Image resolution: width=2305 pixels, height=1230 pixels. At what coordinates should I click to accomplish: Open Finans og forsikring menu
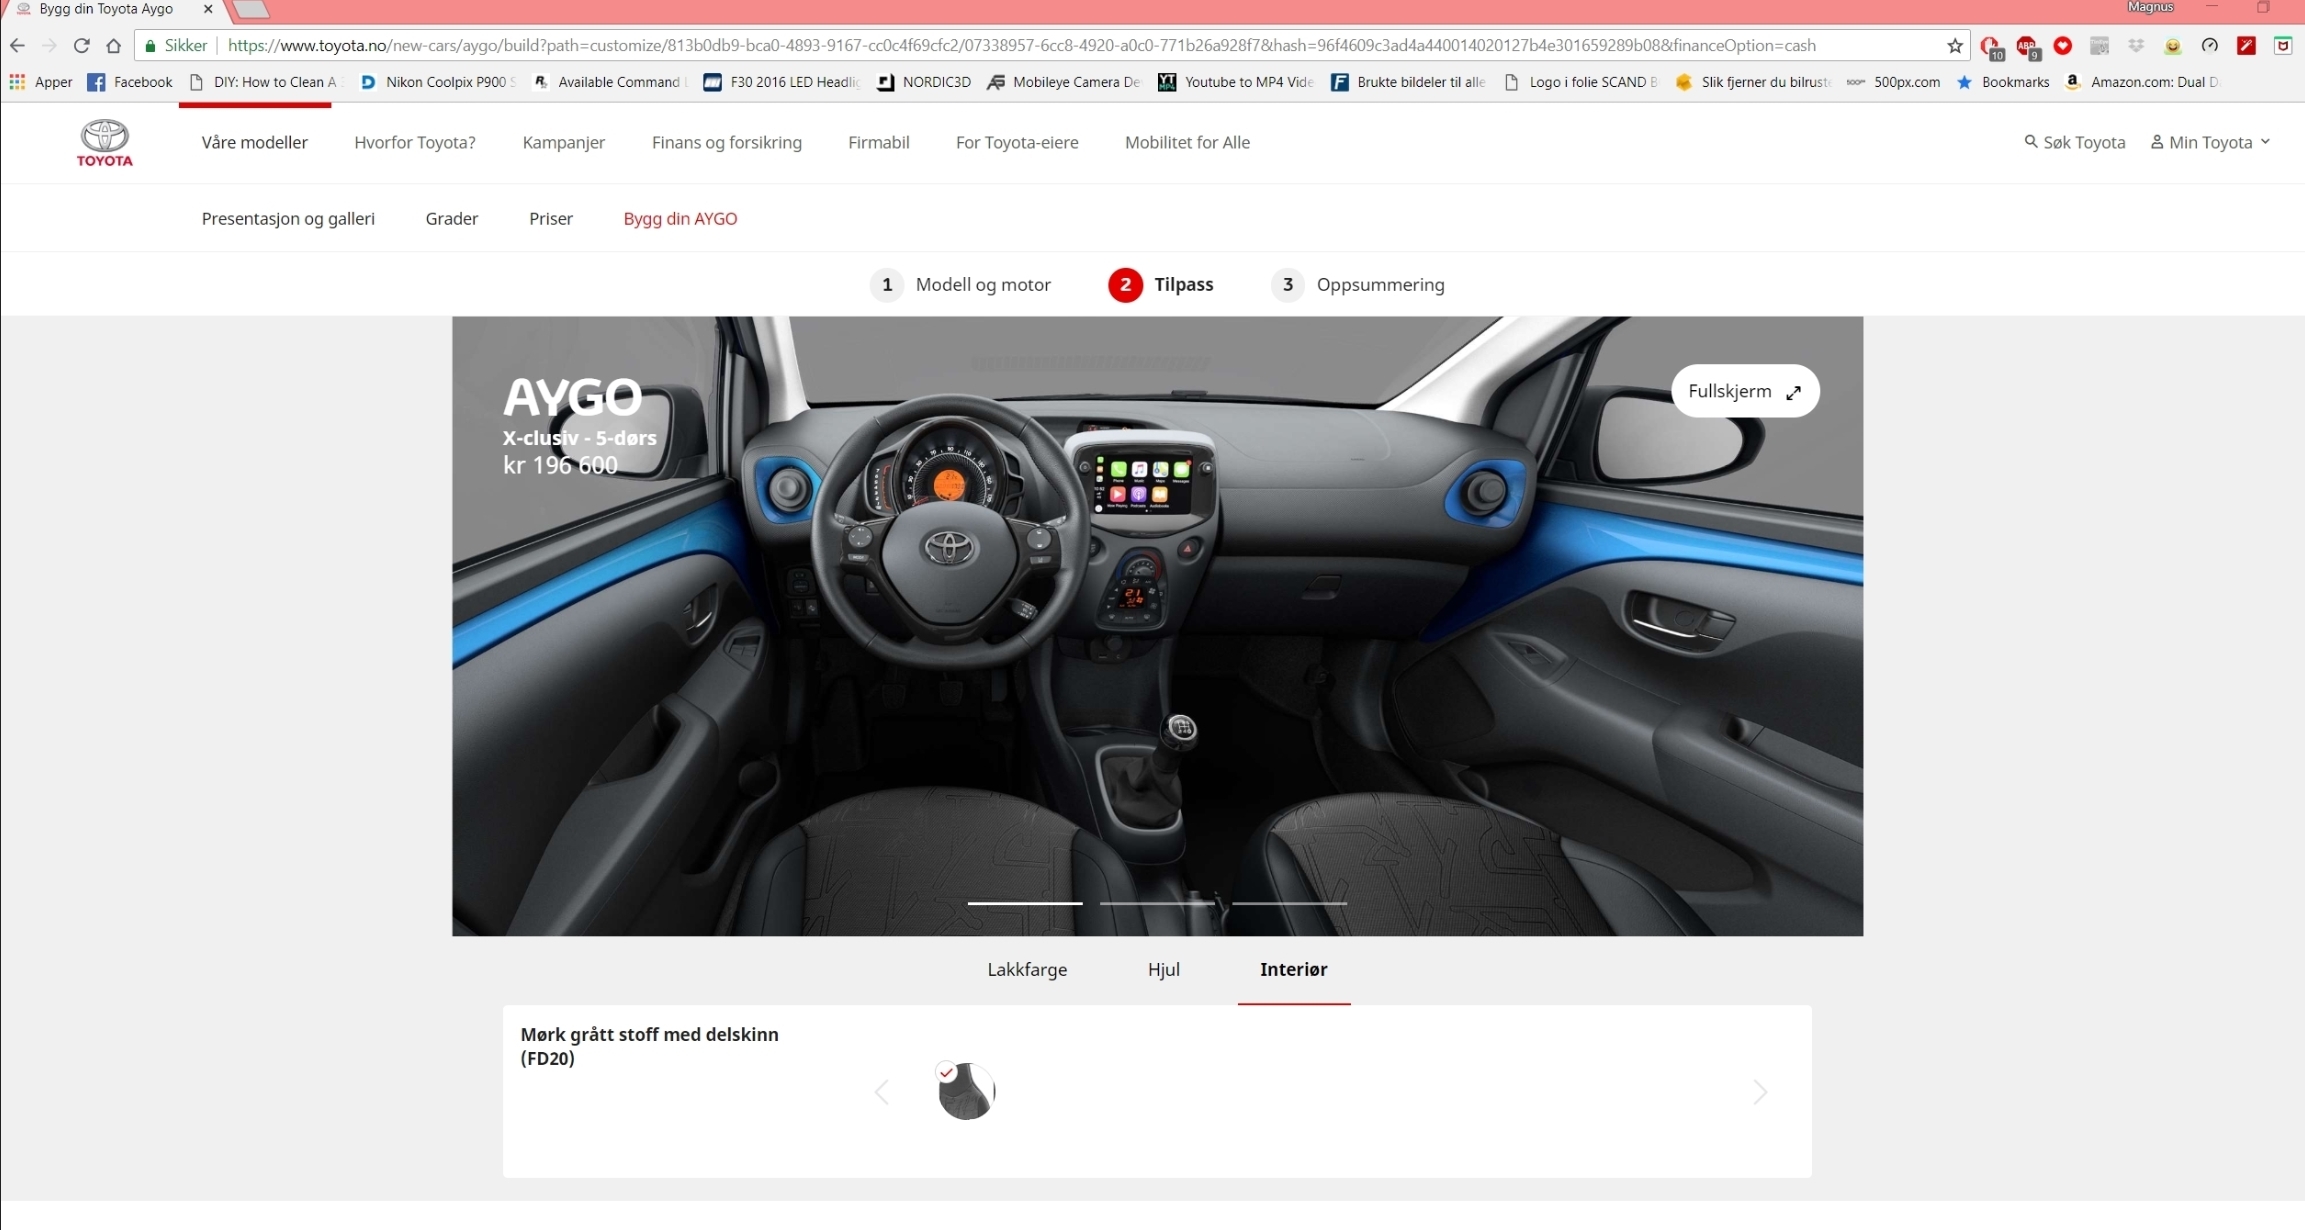727,143
